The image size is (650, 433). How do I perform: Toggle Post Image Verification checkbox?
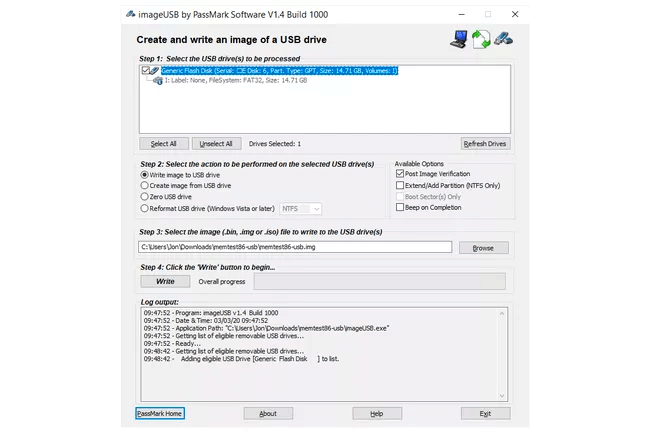(x=400, y=174)
